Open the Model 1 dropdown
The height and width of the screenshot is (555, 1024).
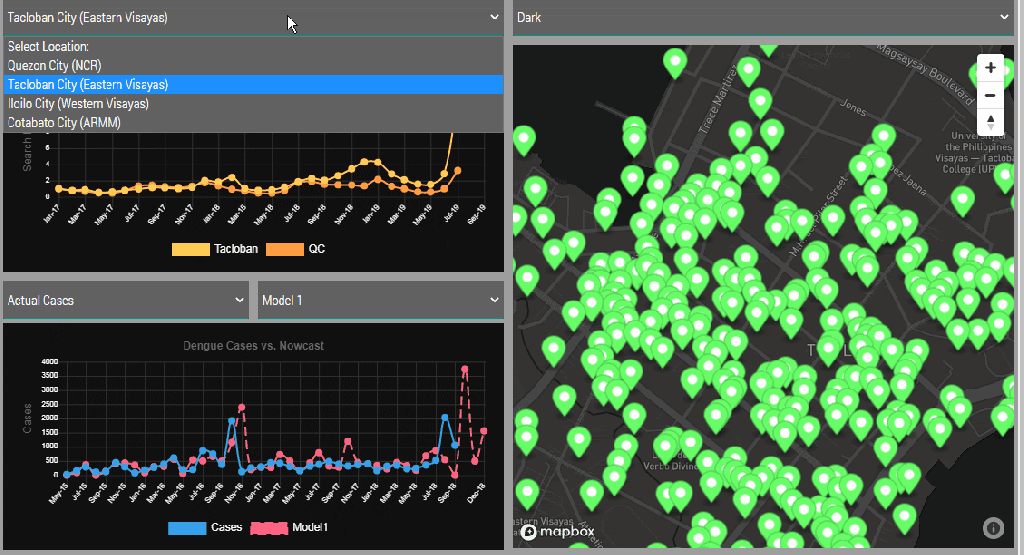[380, 300]
